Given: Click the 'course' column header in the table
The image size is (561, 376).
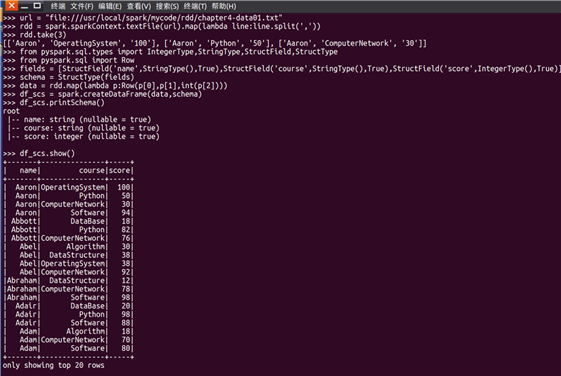Looking at the screenshot, I should (x=92, y=170).
